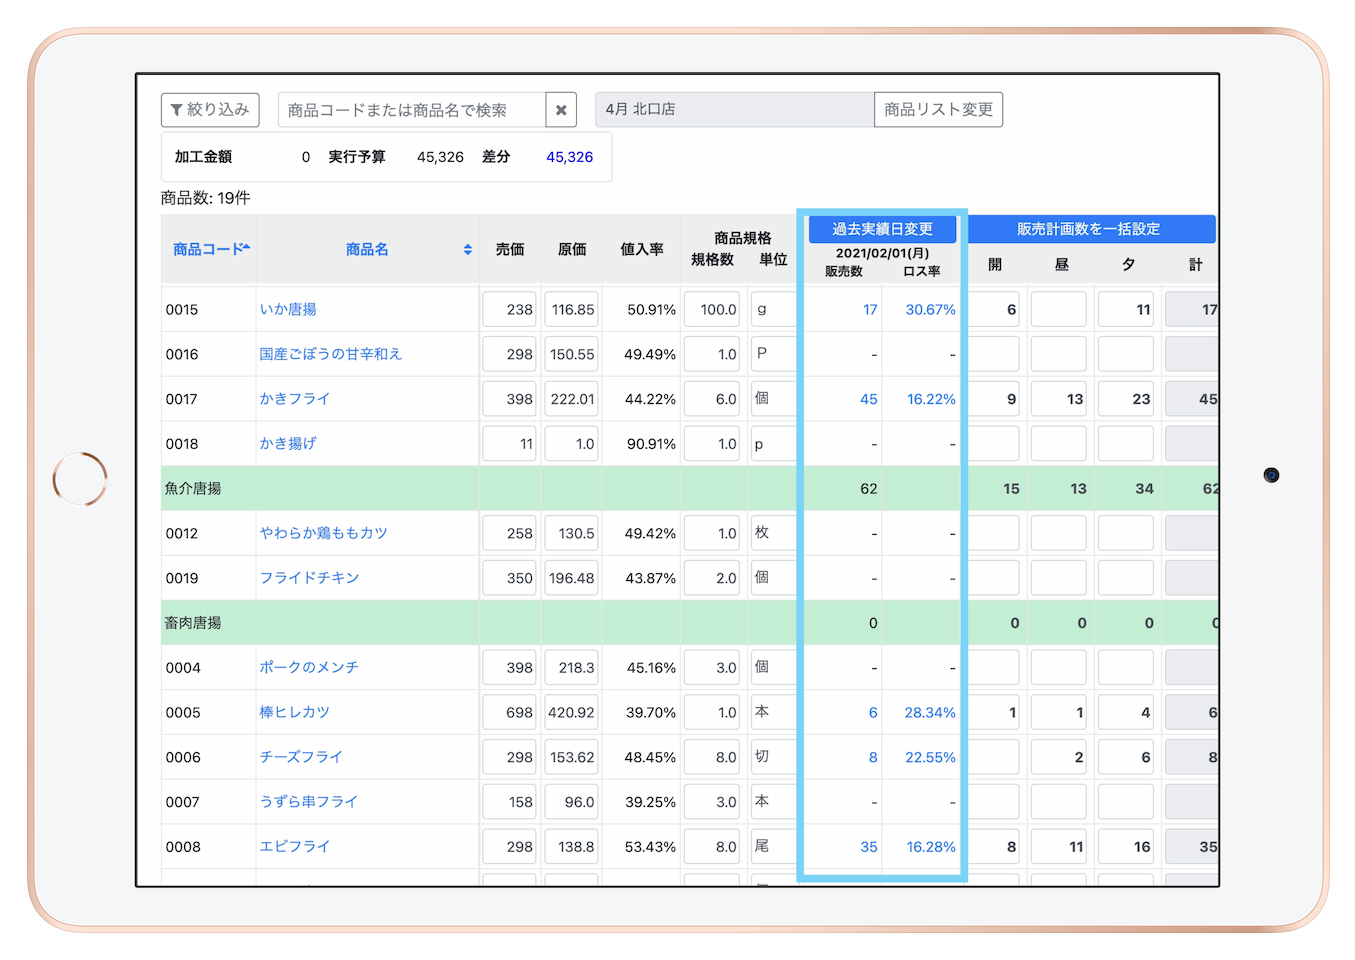
Task: Click the empty 昼 field for いか唐揚
Action: [1059, 309]
